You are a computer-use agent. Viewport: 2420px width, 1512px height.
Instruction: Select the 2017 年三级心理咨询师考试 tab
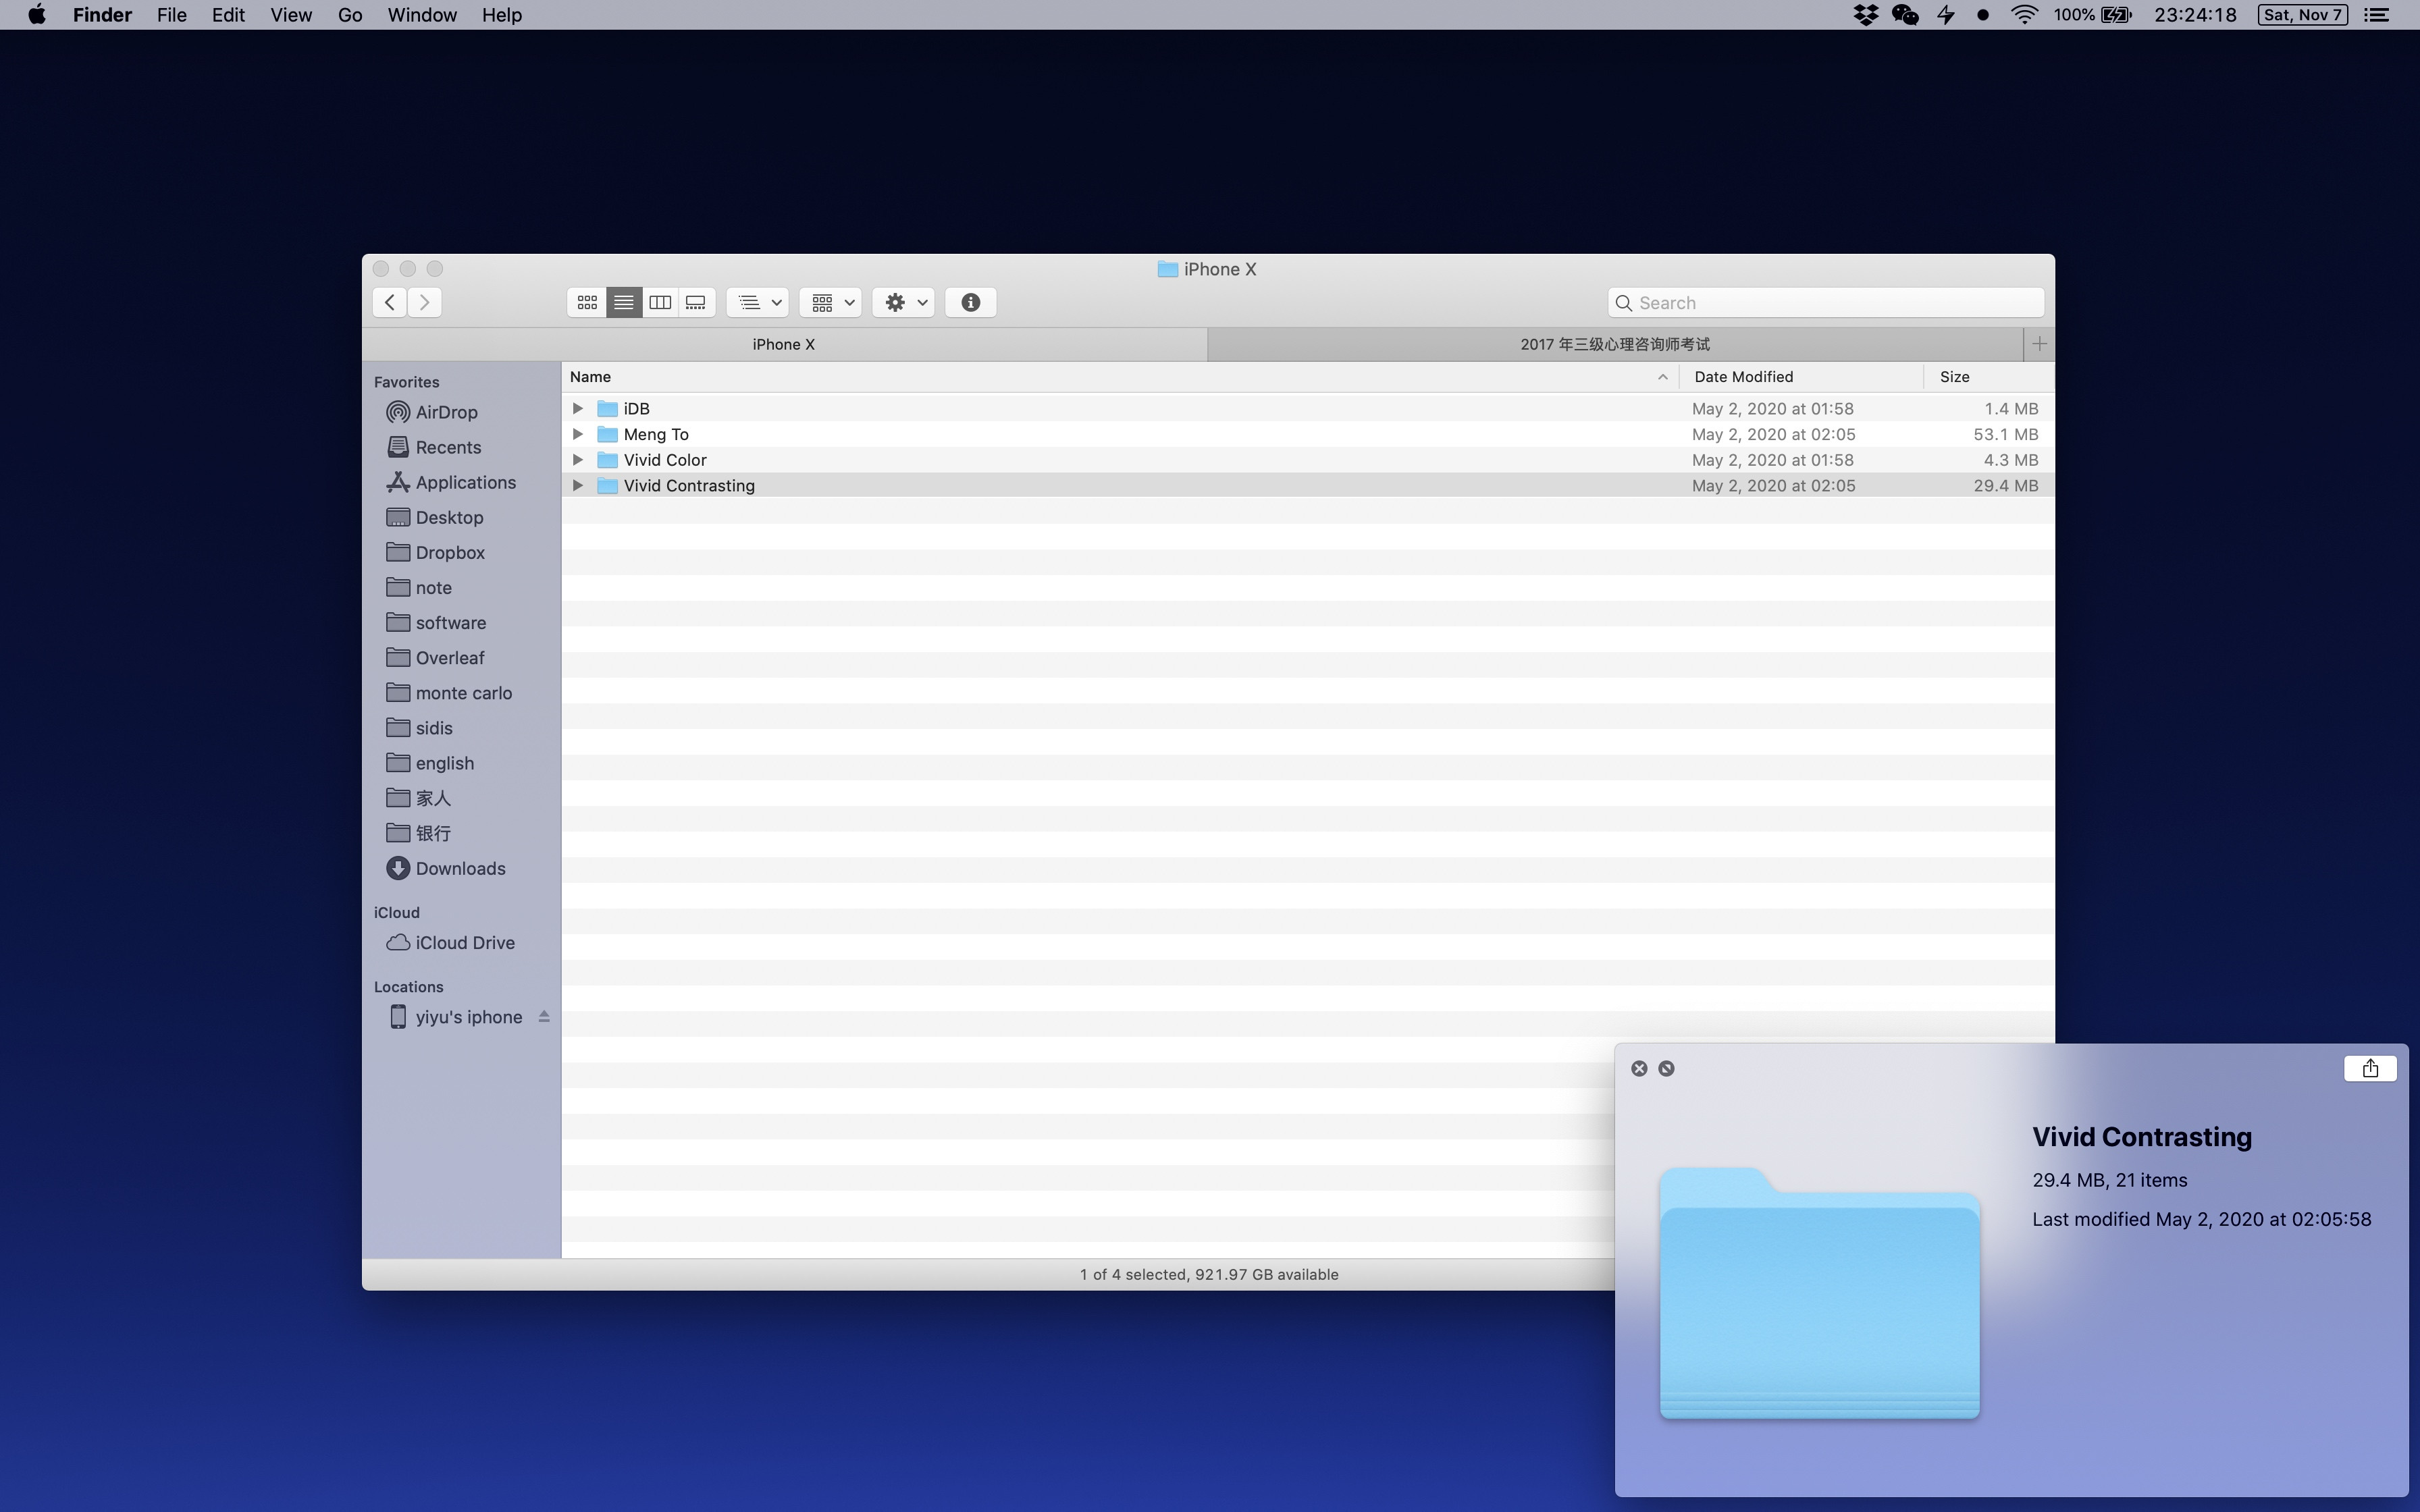tap(1615, 344)
